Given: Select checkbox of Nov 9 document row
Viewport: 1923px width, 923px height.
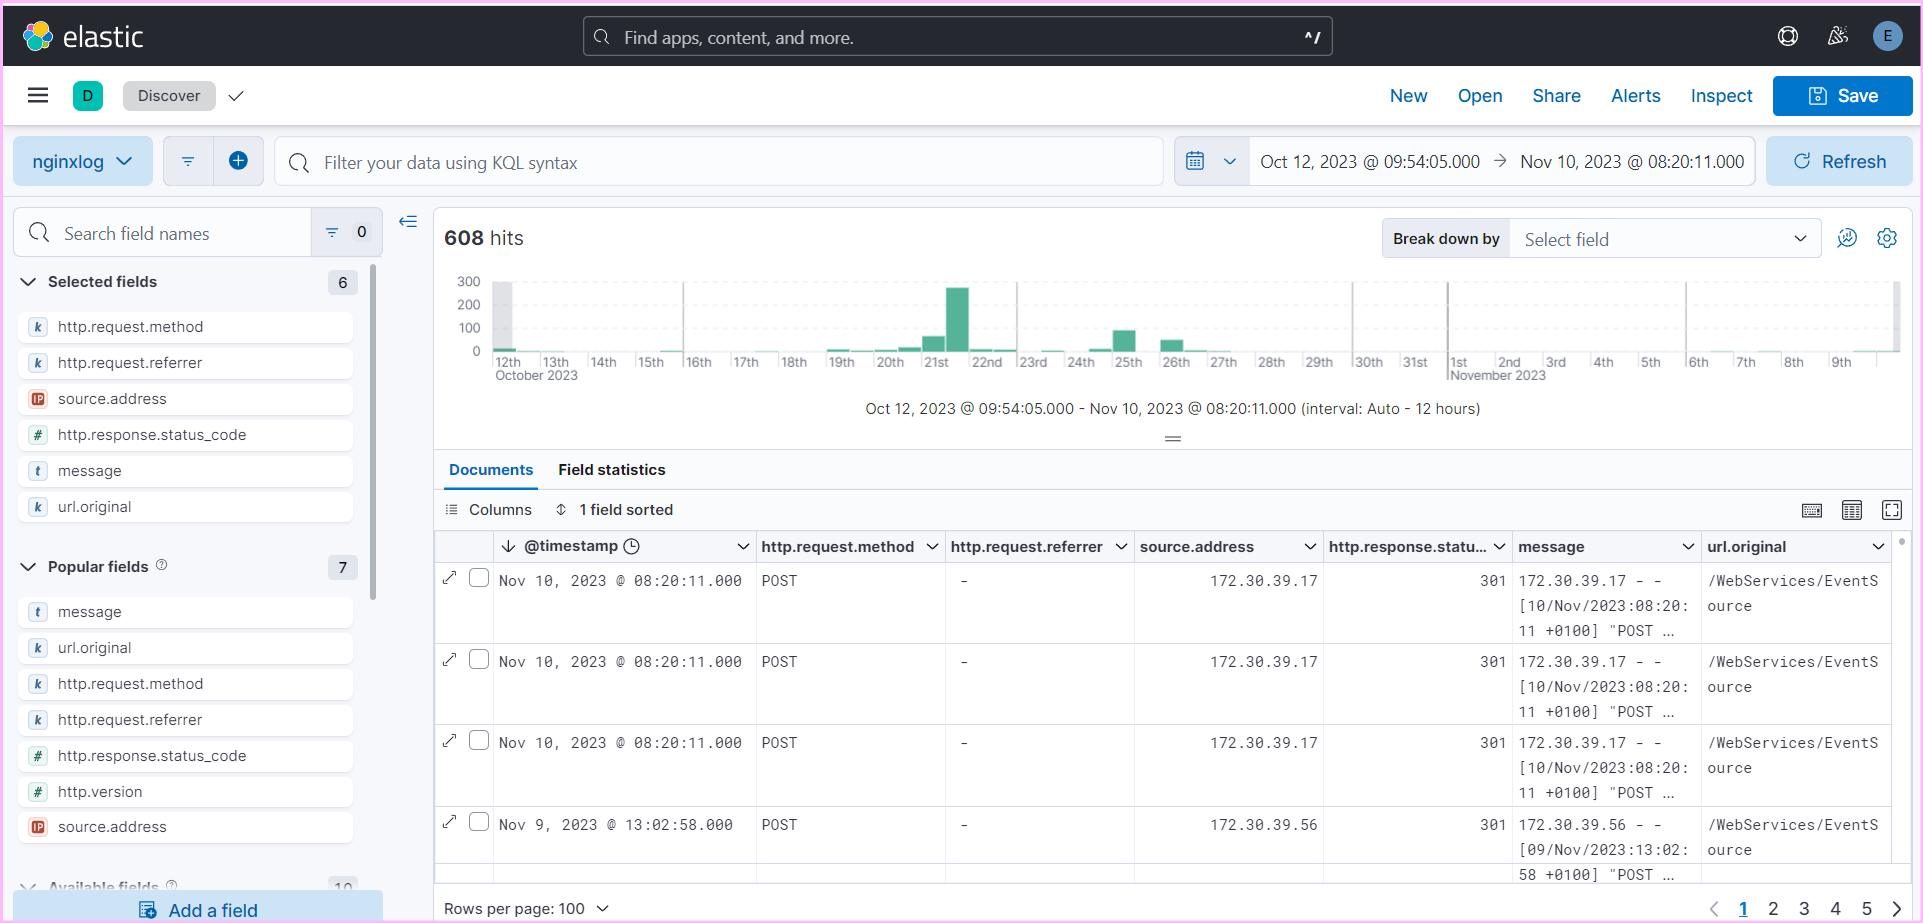Looking at the screenshot, I should [x=479, y=822].
